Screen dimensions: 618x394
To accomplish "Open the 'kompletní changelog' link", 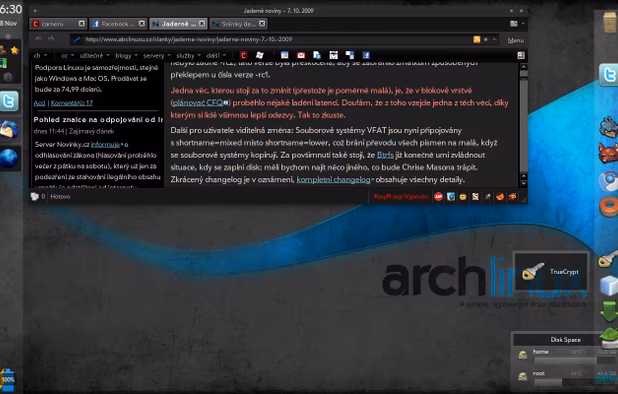I will tap(333, 180).
